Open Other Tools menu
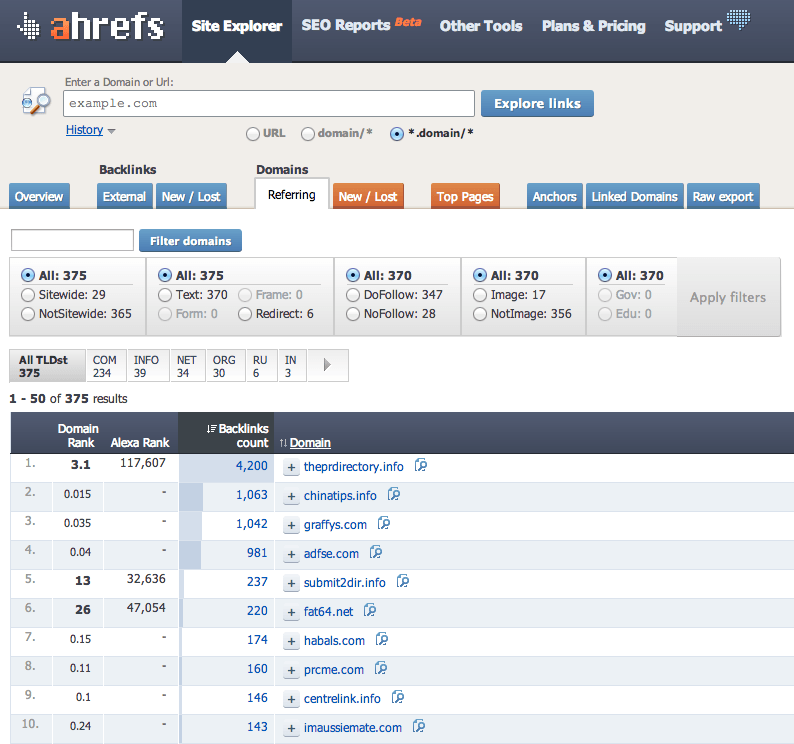The image size is (794, 744). [x=481, y=26]
